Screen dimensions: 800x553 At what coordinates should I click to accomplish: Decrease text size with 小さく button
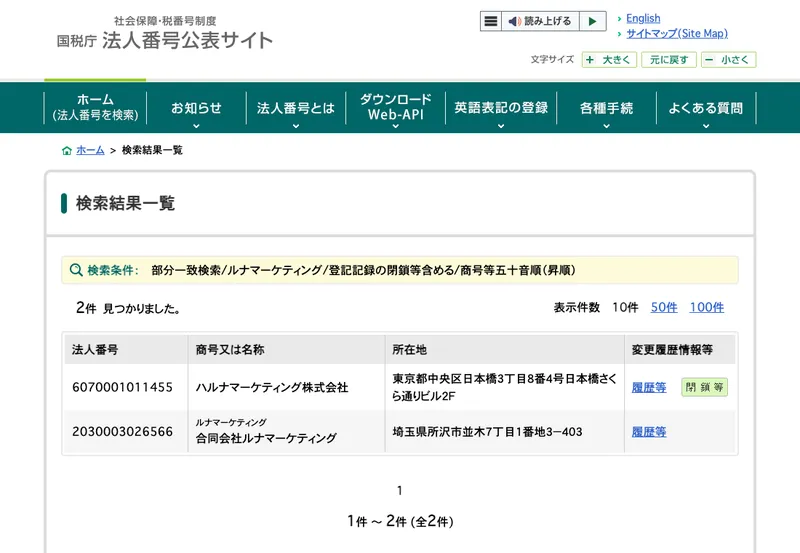coord(729,60)
